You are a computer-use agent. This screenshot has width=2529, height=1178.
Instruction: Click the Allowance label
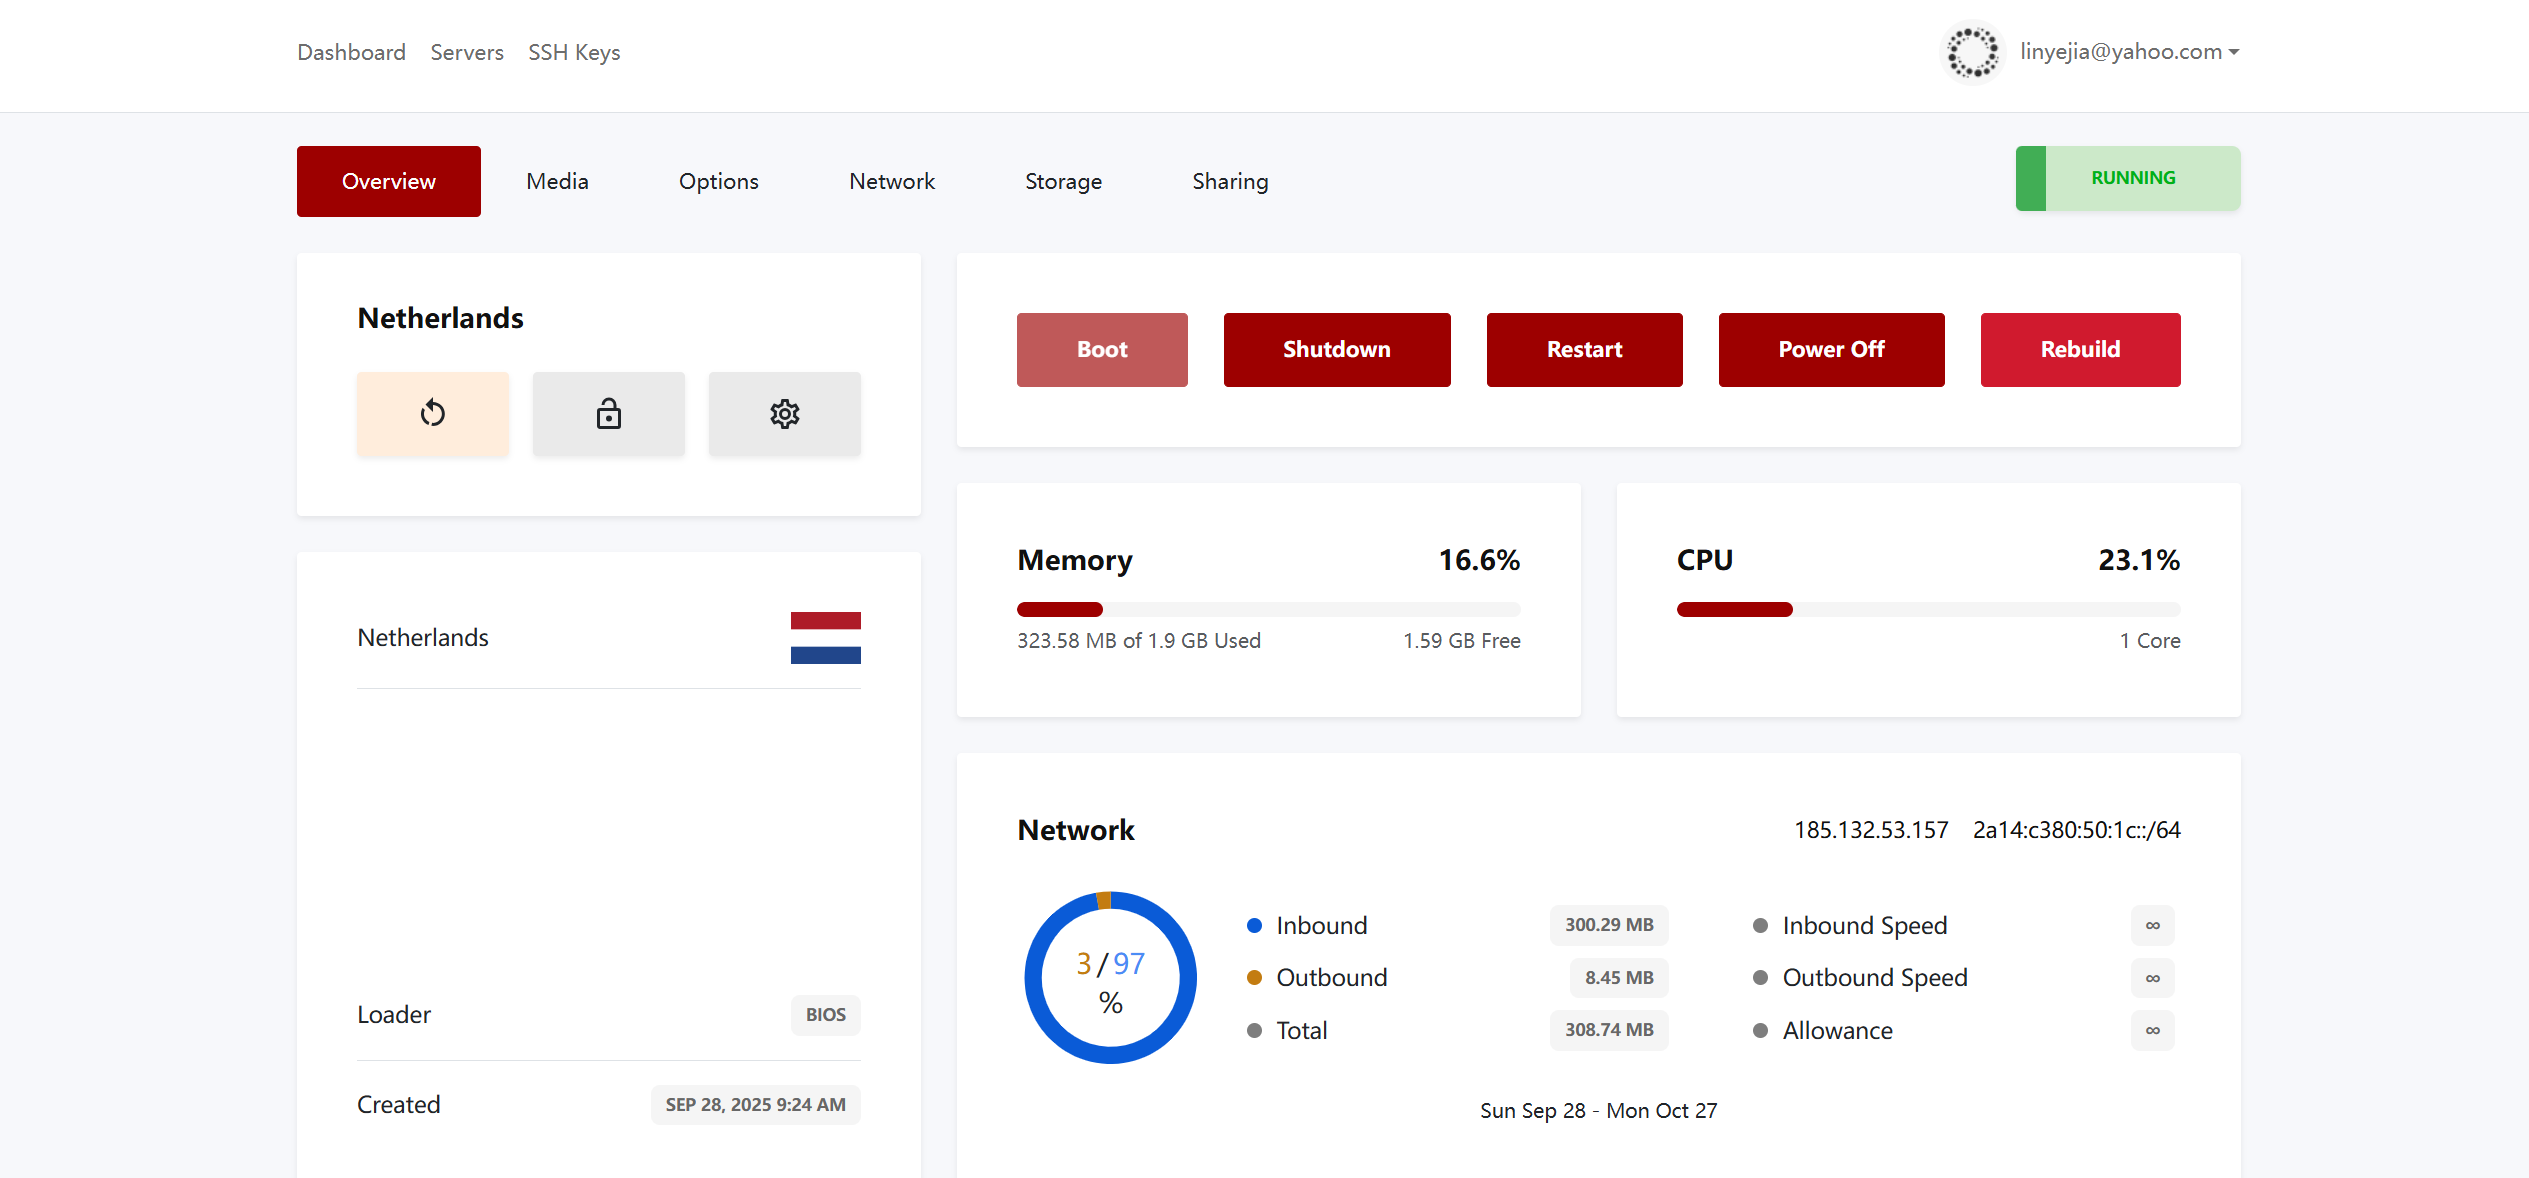coord(1838,1031)
